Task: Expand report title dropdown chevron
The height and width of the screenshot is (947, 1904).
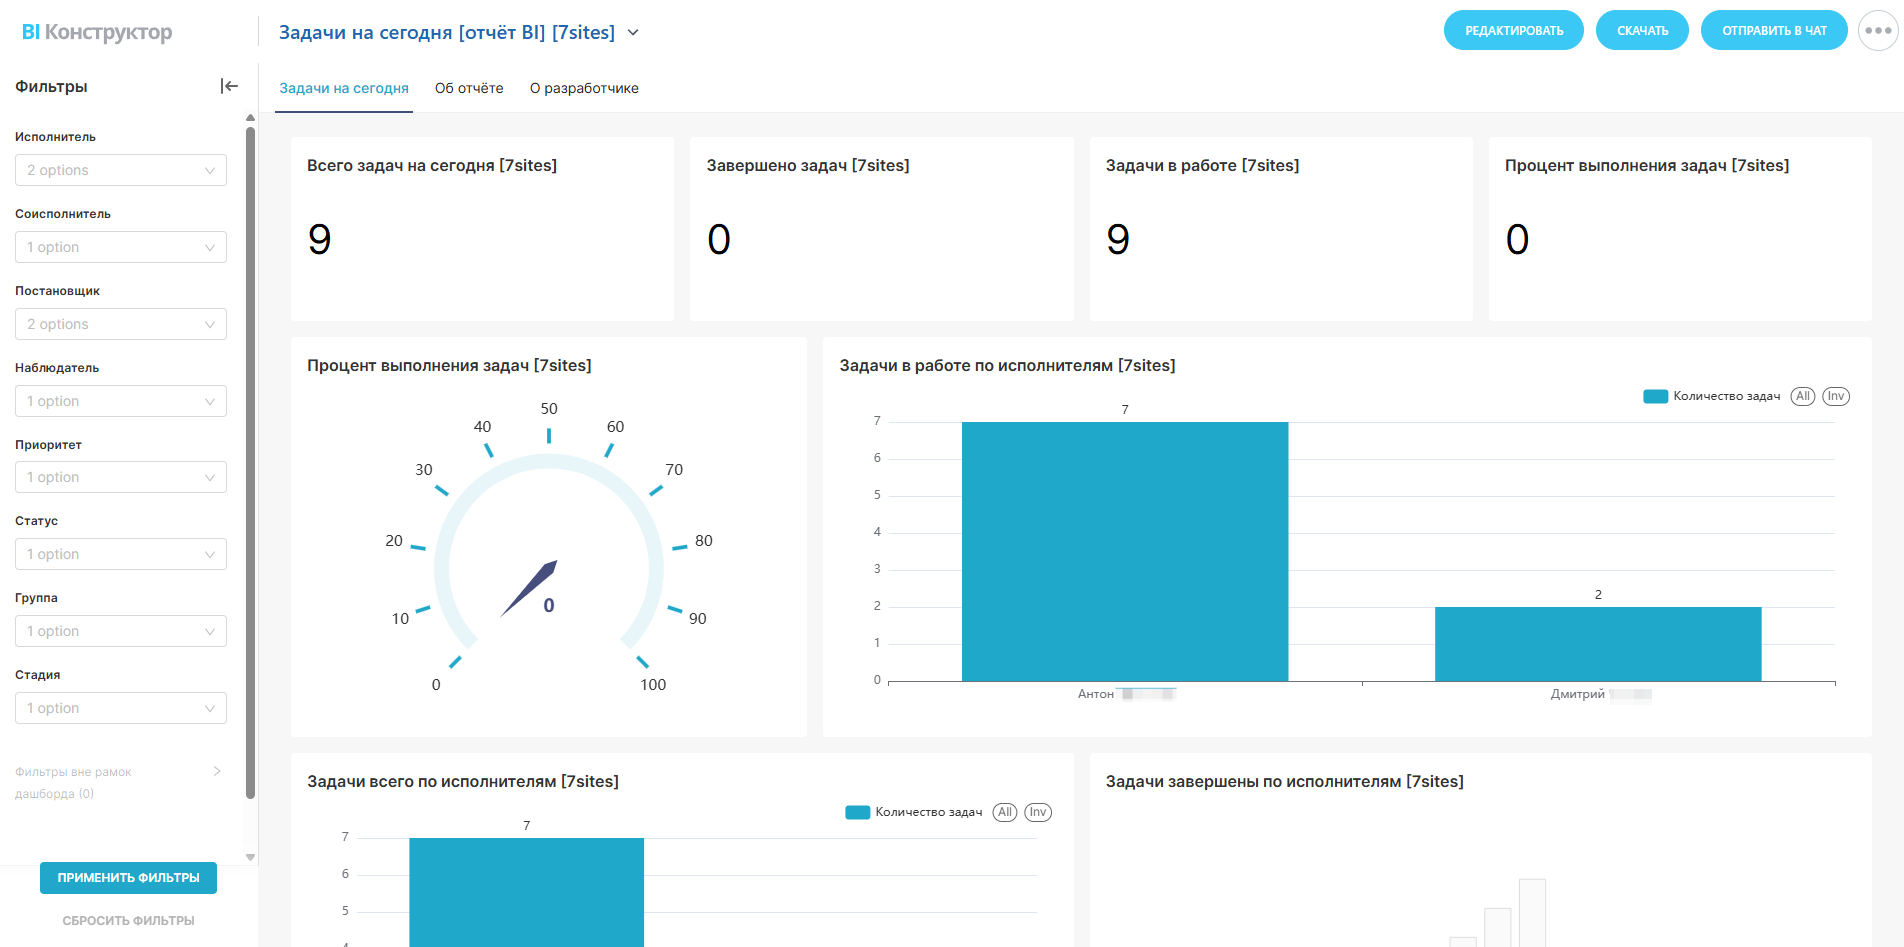Action: click(x=633, y=33)
